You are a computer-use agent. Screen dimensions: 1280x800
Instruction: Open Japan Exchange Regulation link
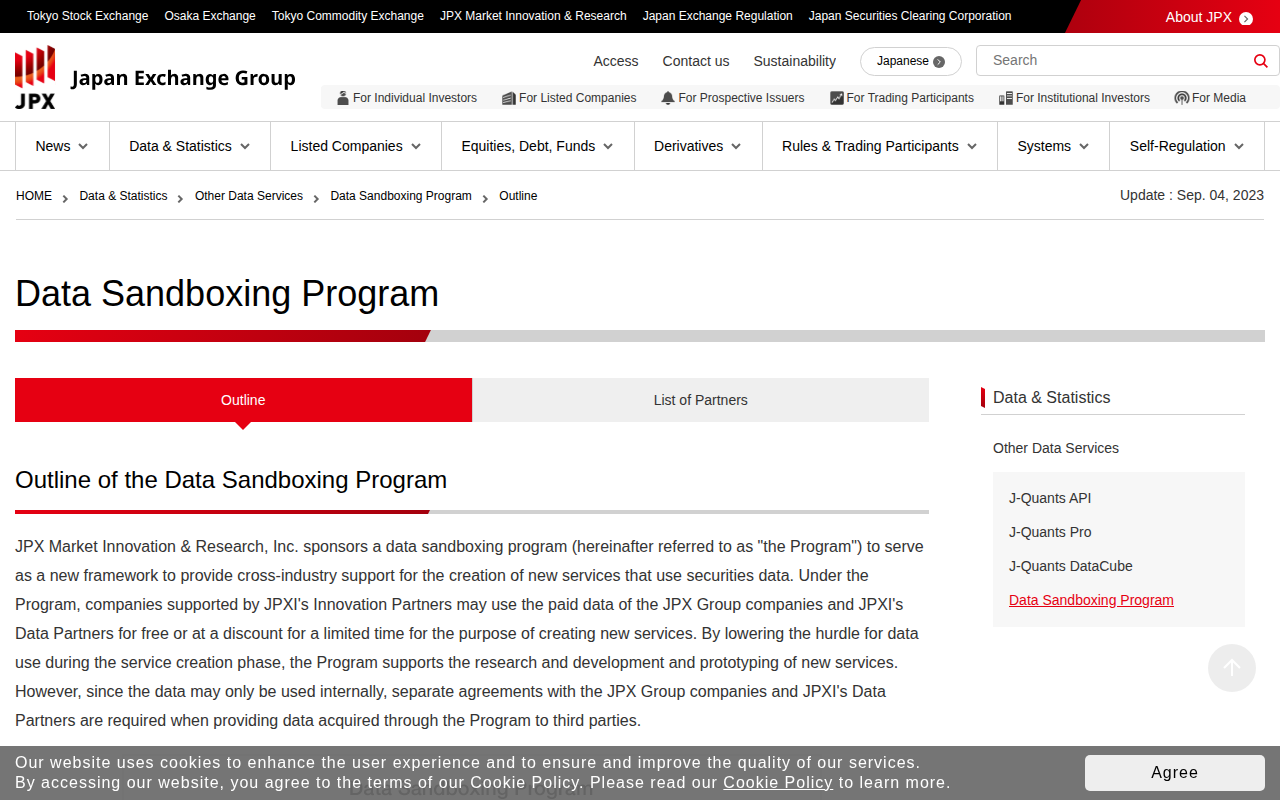click(x=718, y=16)
